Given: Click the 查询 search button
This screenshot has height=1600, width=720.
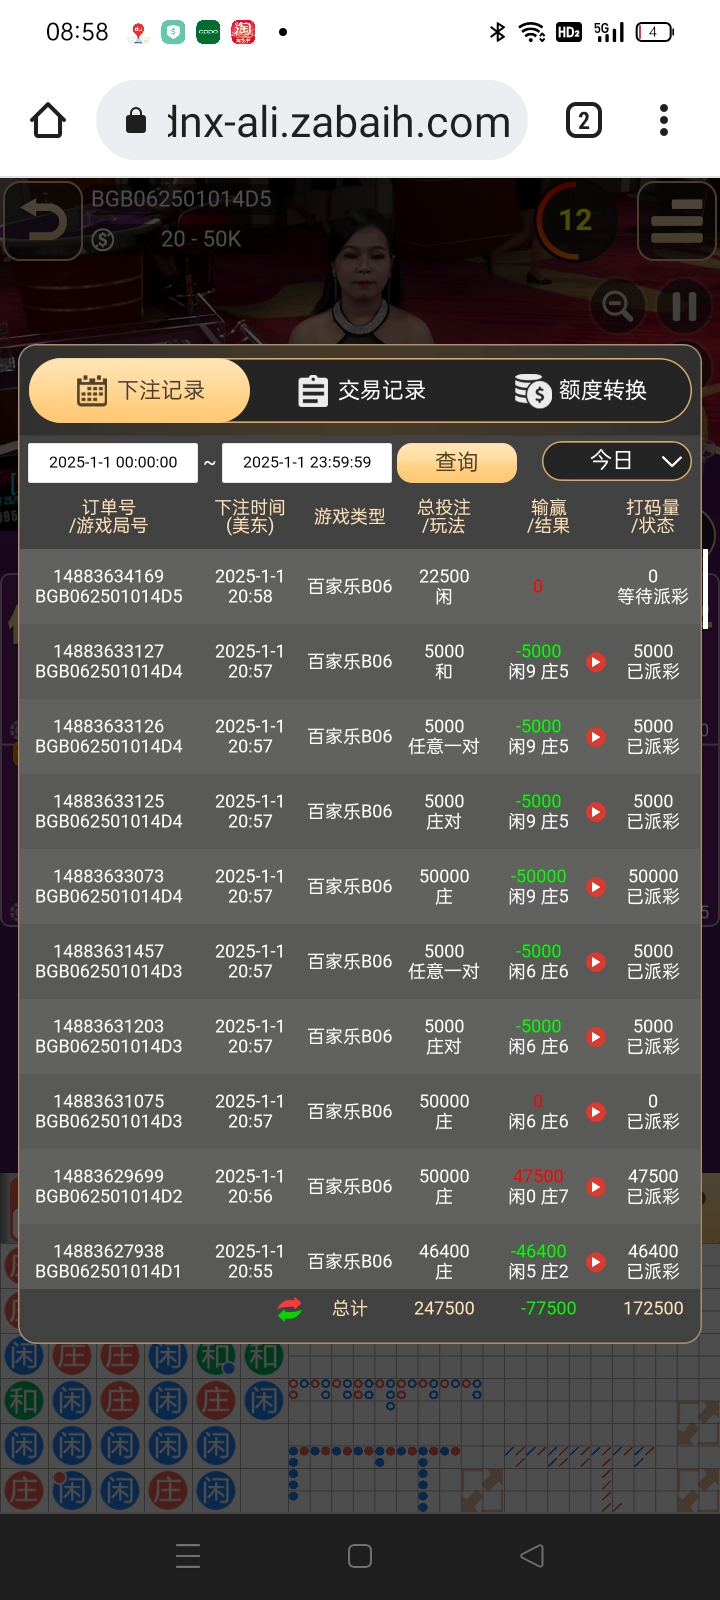Looking at the screenshot, I should (457, 462).
